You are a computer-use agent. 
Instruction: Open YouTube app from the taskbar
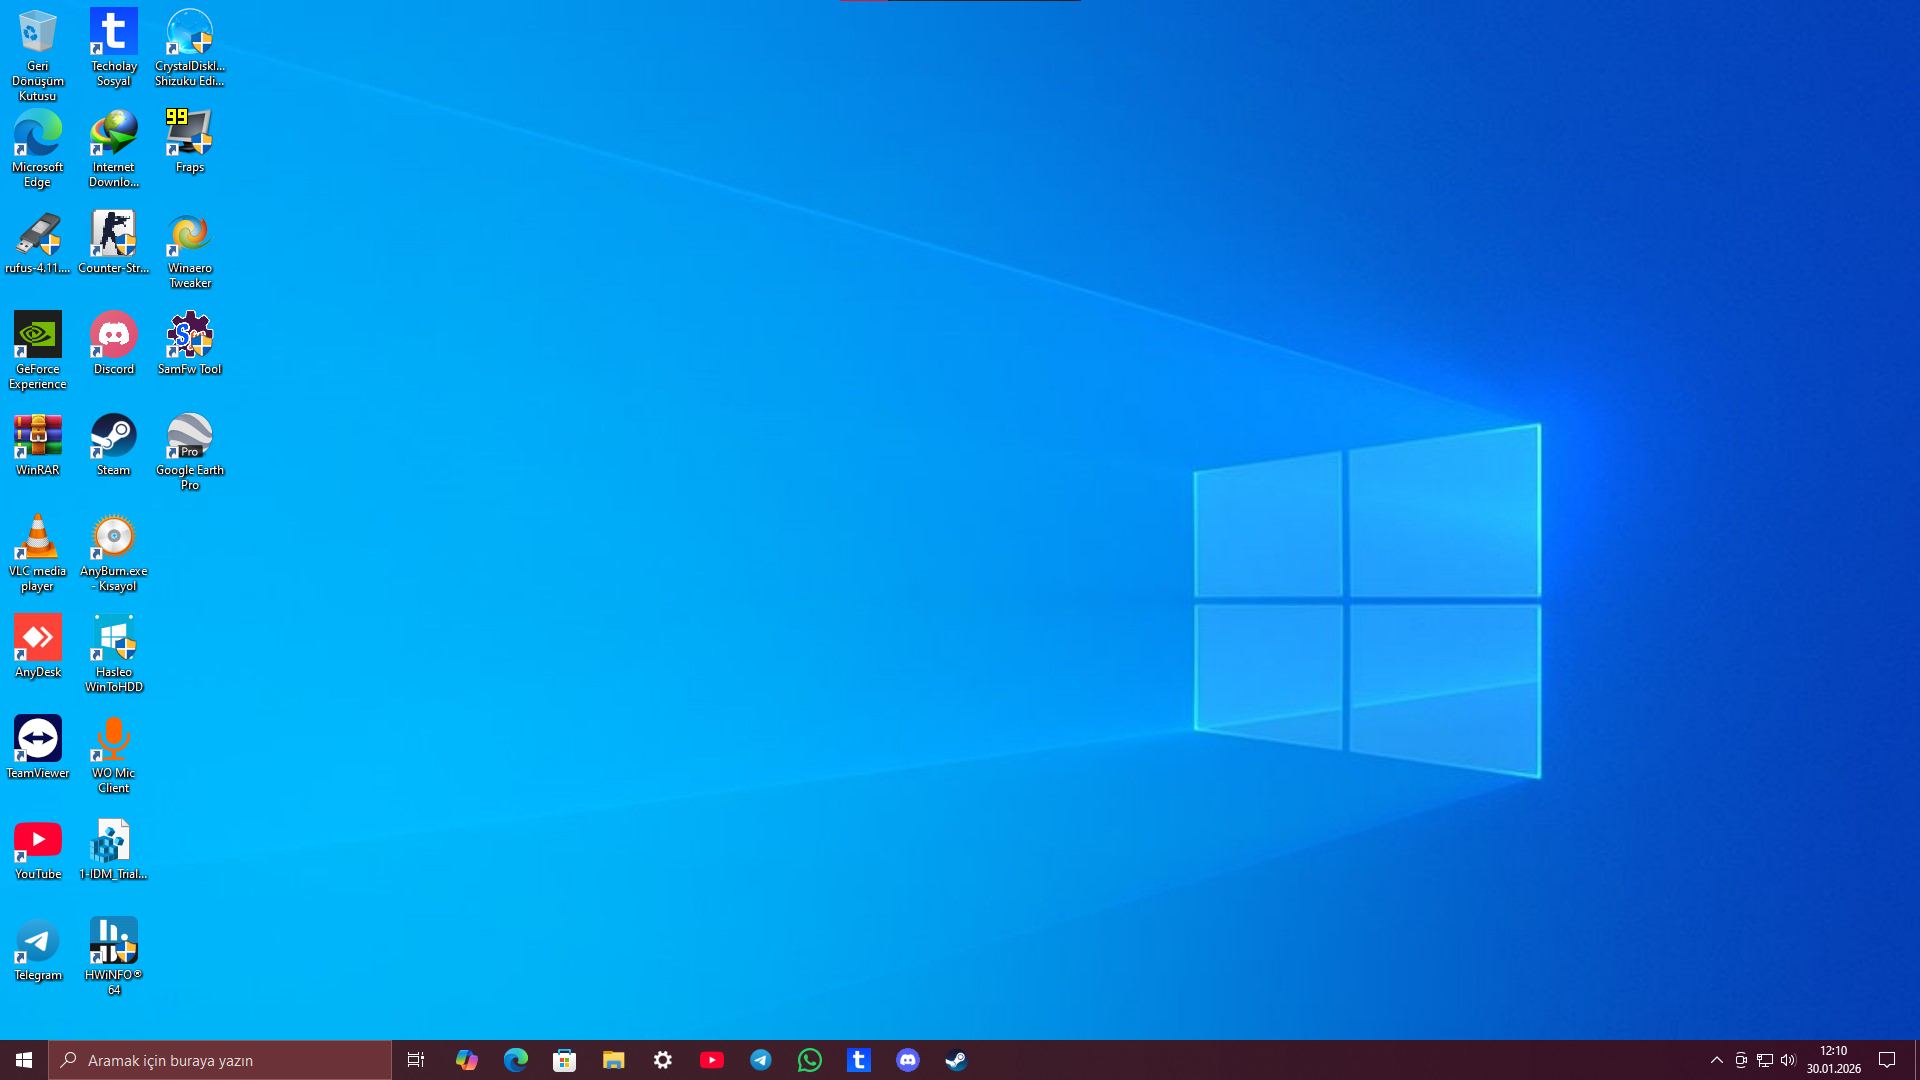click(711, 1060)
